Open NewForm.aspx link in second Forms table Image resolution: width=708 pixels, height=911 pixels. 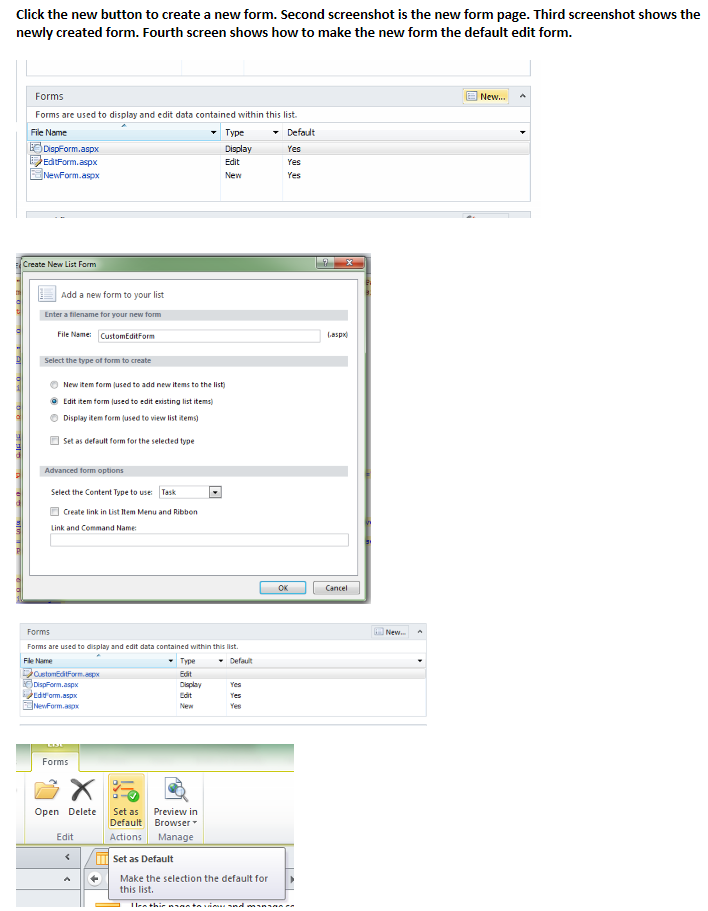point(56,706)
